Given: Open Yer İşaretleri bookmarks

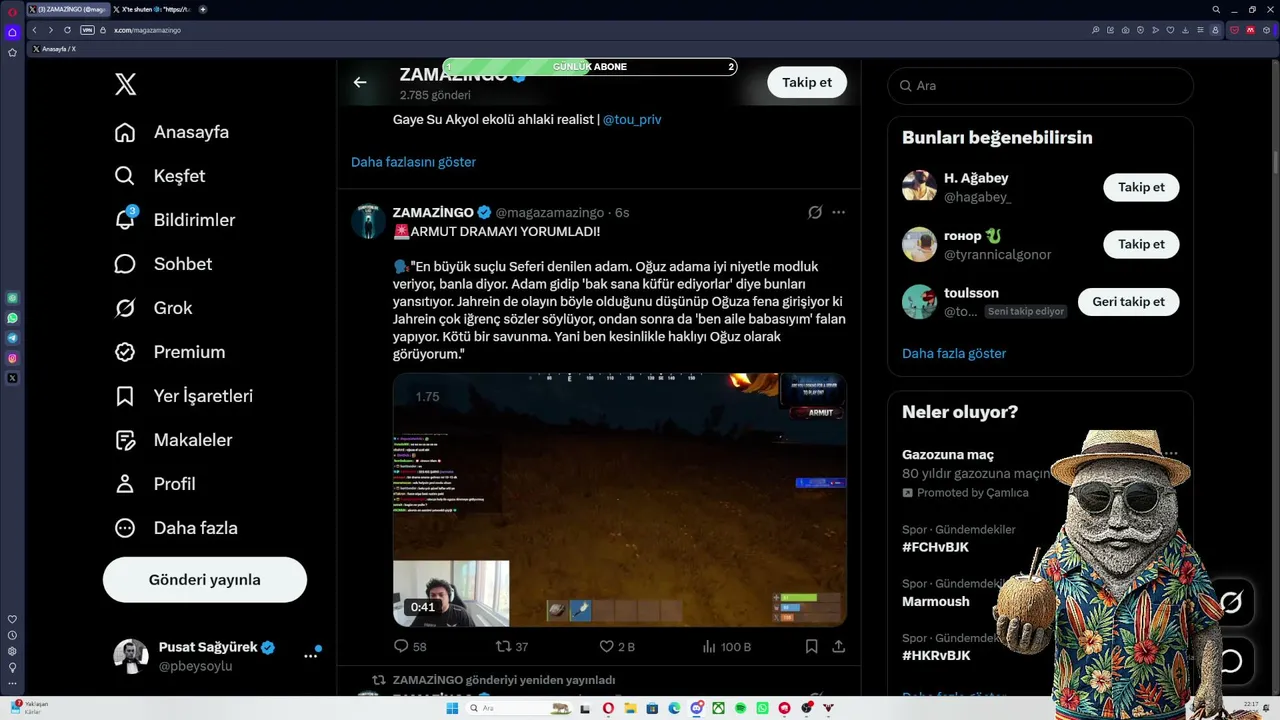Looking at the screenshot, I should tap(183, 396).
